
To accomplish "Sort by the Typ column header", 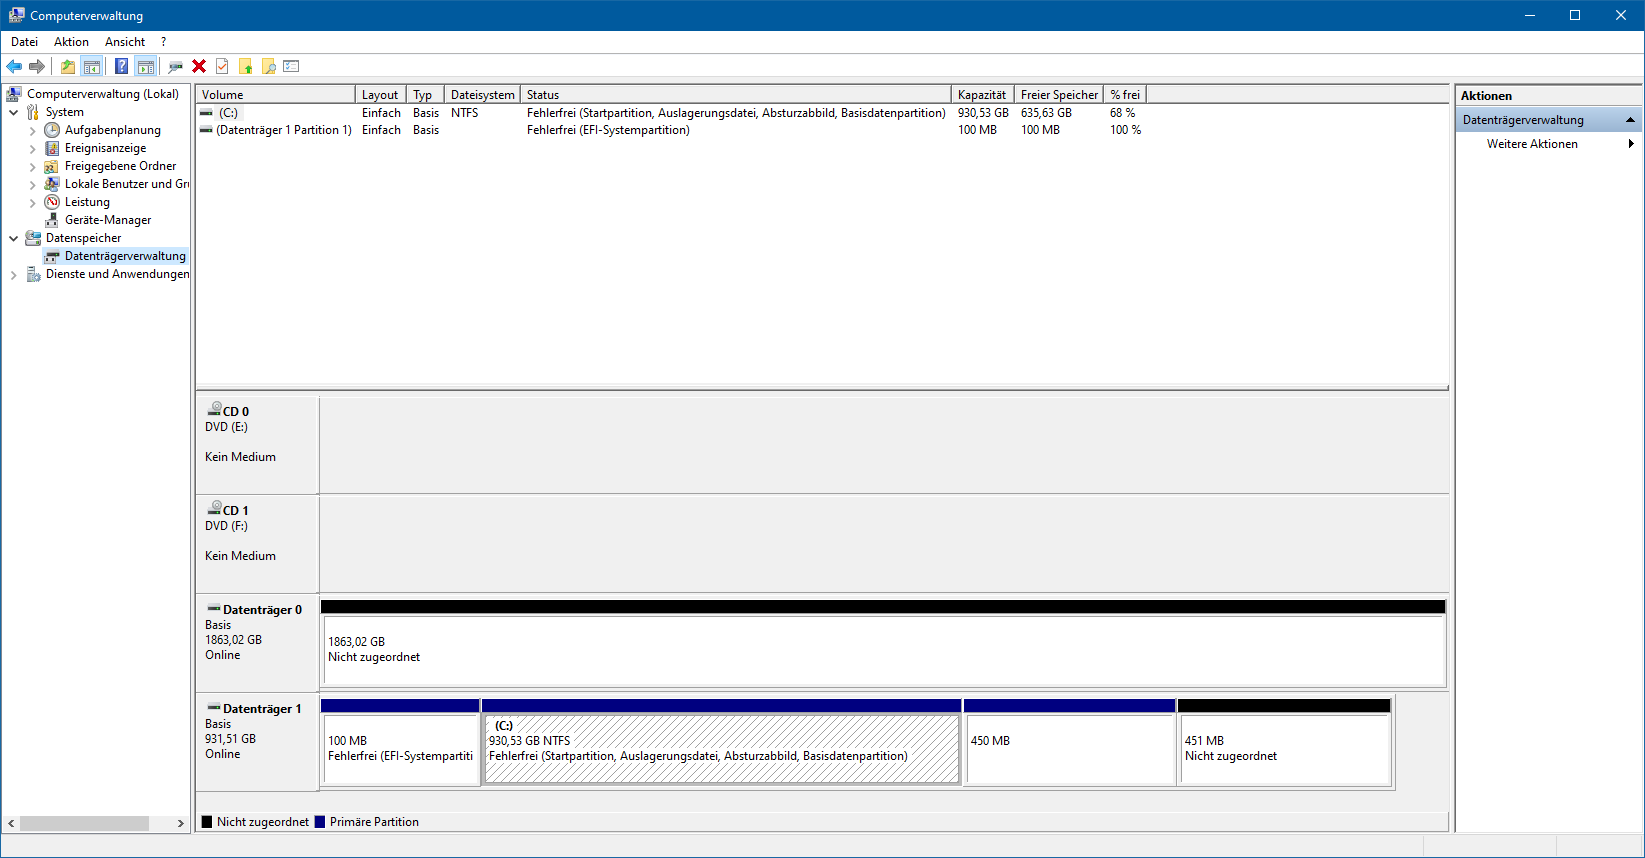I will 425,95.
